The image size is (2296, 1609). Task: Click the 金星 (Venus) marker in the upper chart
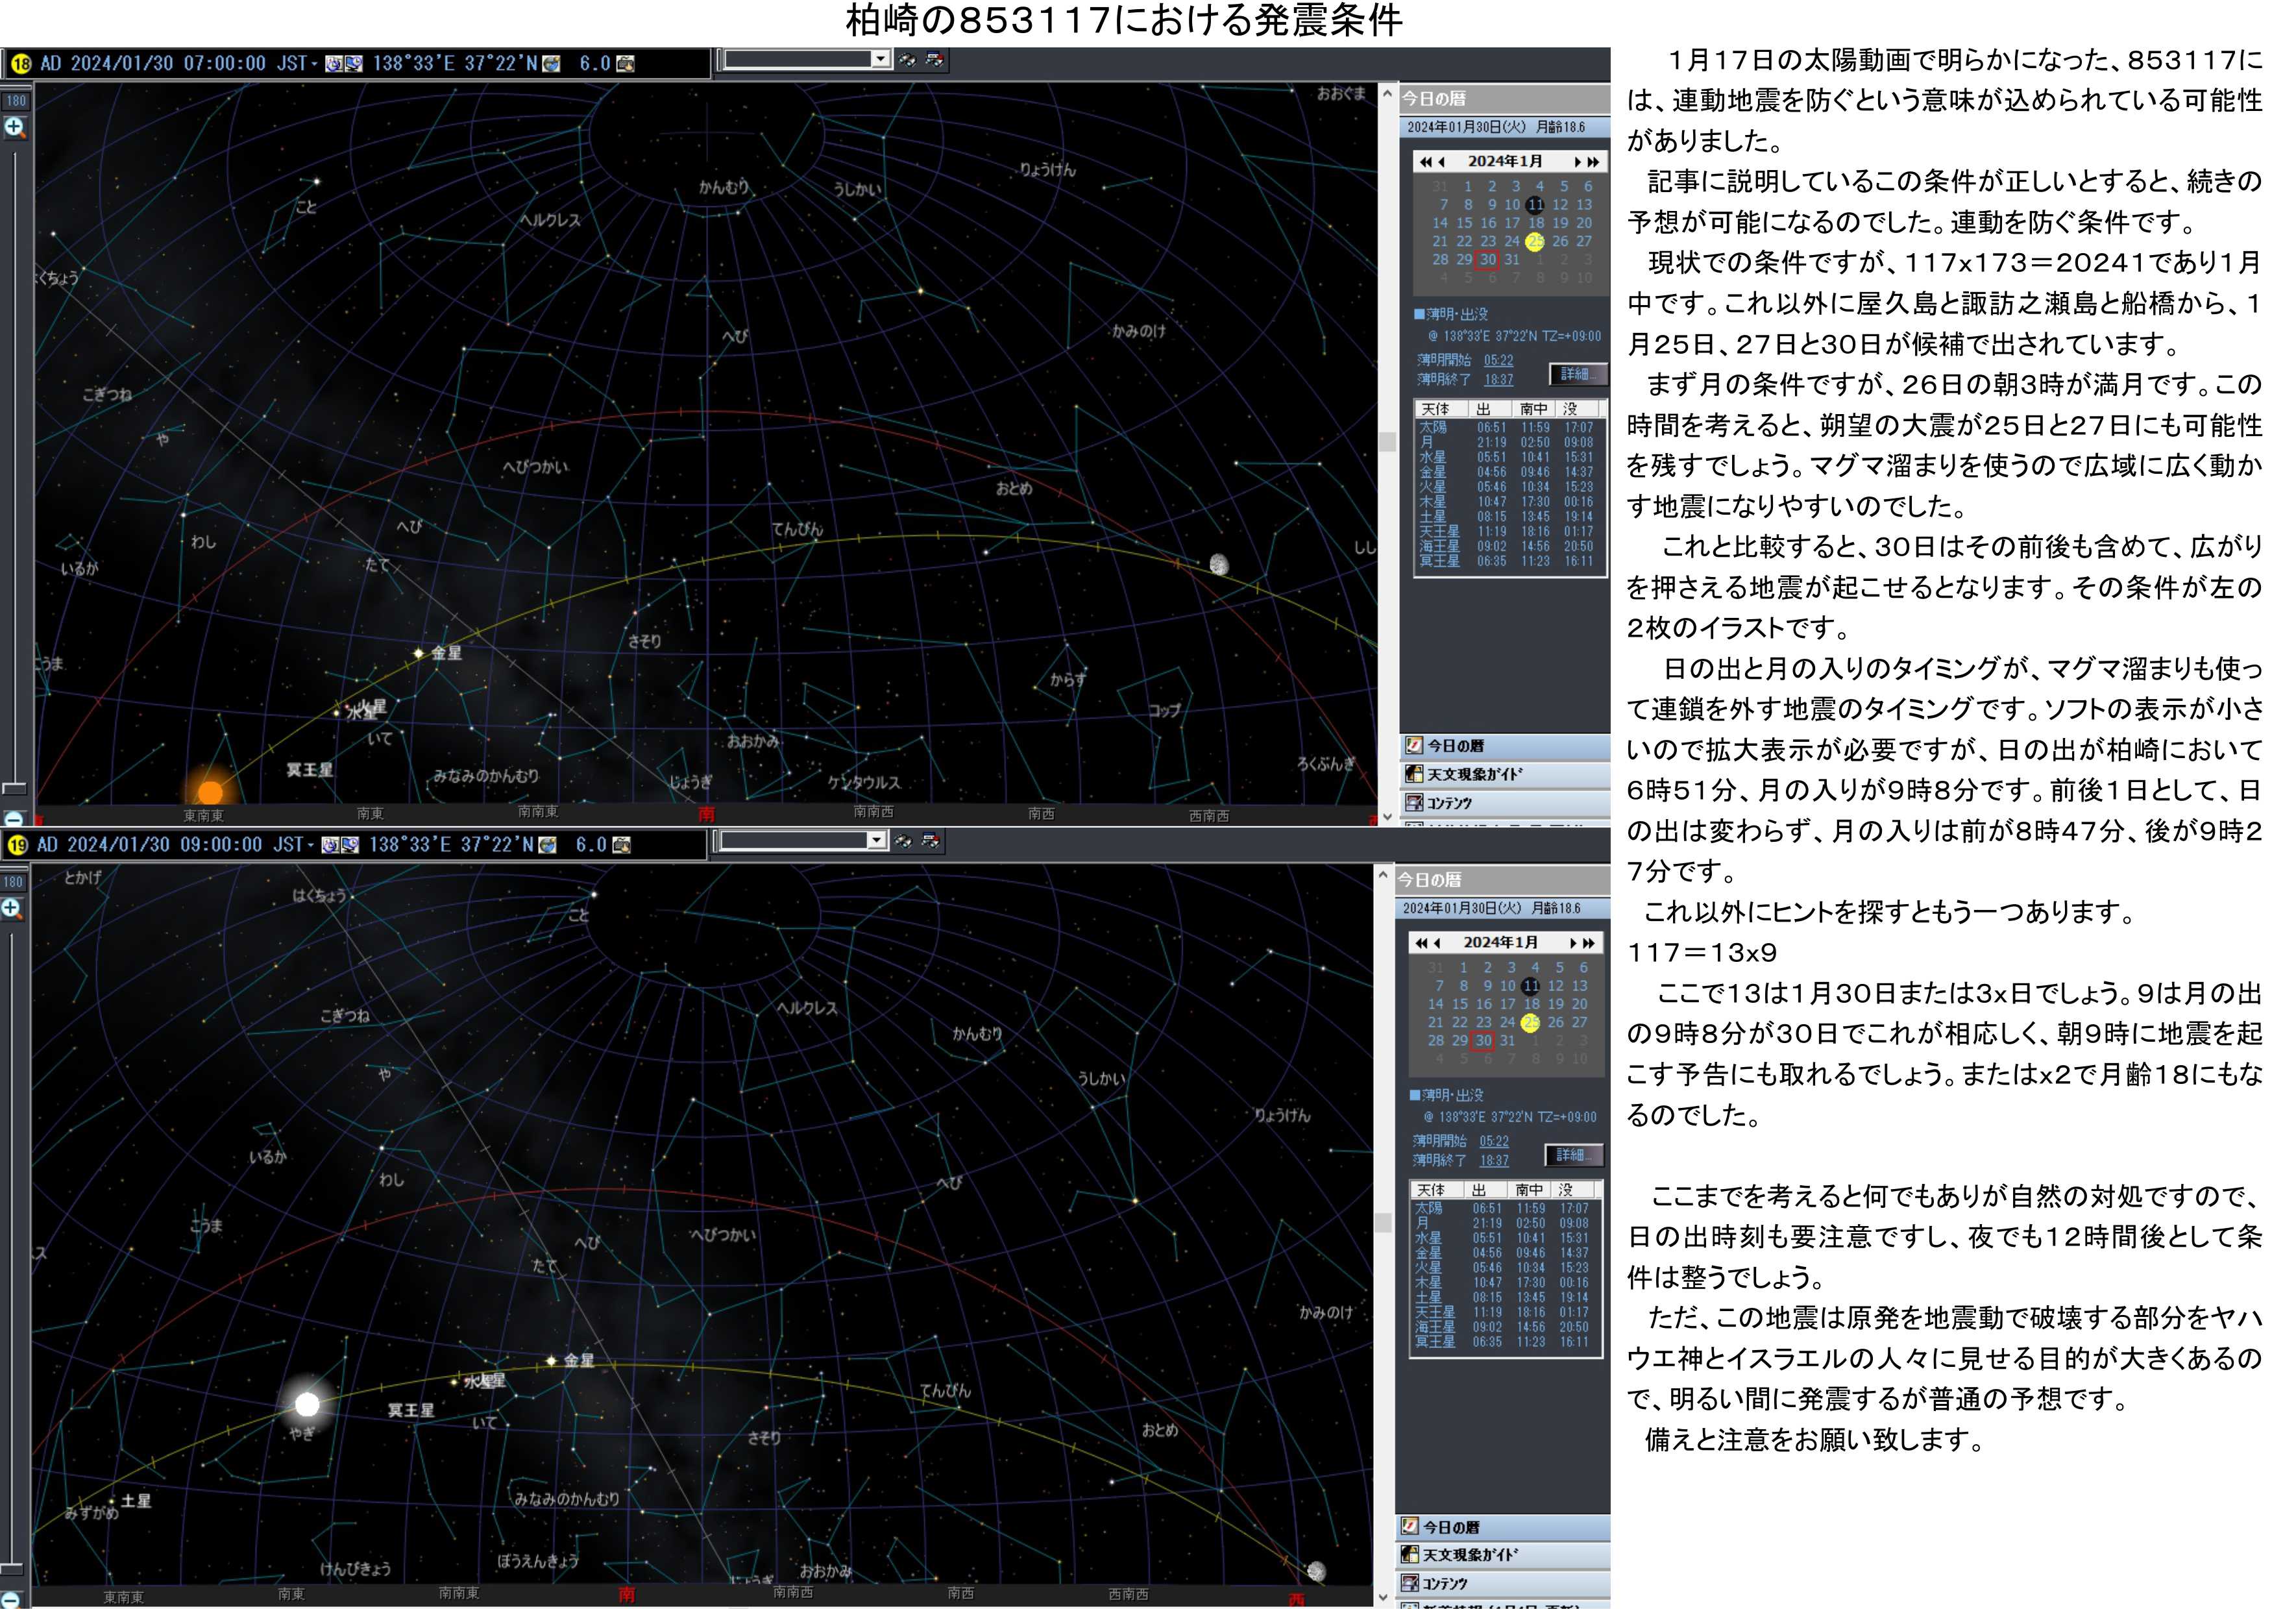pos(419,653)
